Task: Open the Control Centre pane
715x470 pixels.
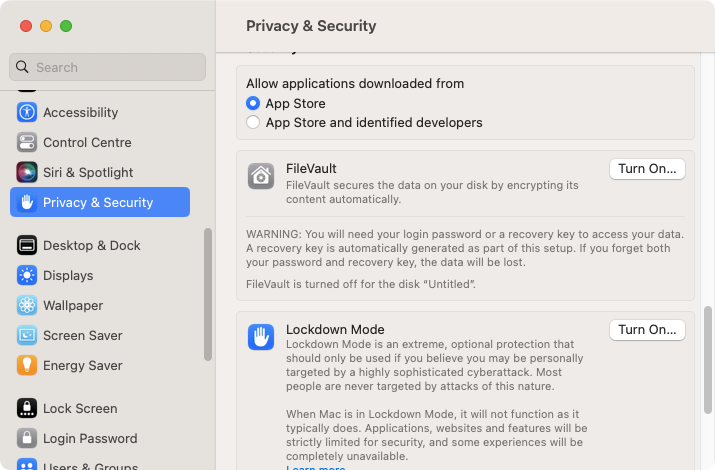Action: click(x=100, y=142)
